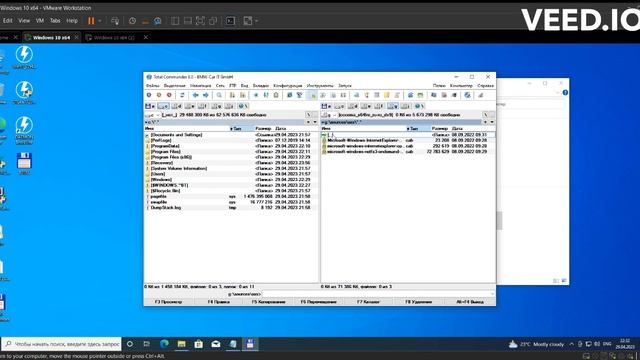The height and width of the screenshot is (360, 640).
Task: Open VMware pause button dropdown arrow
Action: coord(100,21)
